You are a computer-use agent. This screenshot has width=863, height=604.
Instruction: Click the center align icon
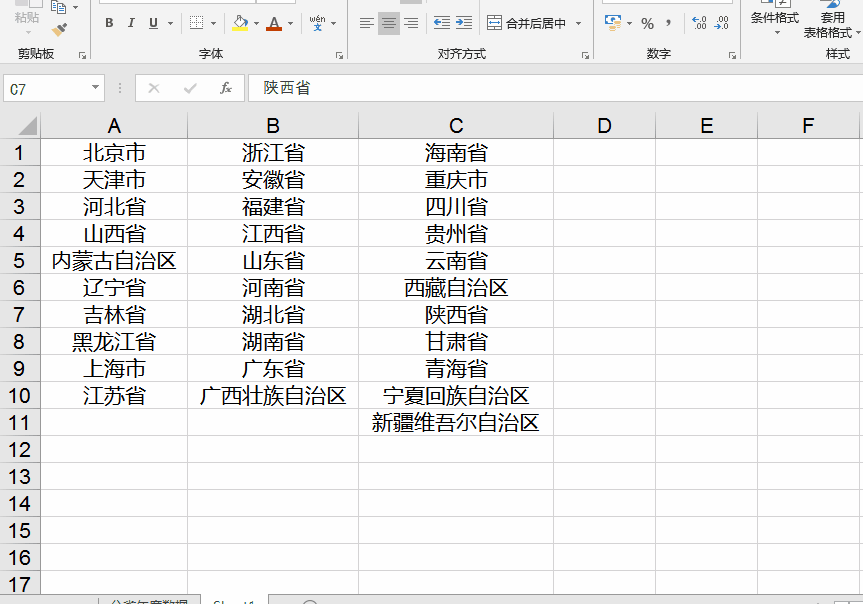point(389,23)
